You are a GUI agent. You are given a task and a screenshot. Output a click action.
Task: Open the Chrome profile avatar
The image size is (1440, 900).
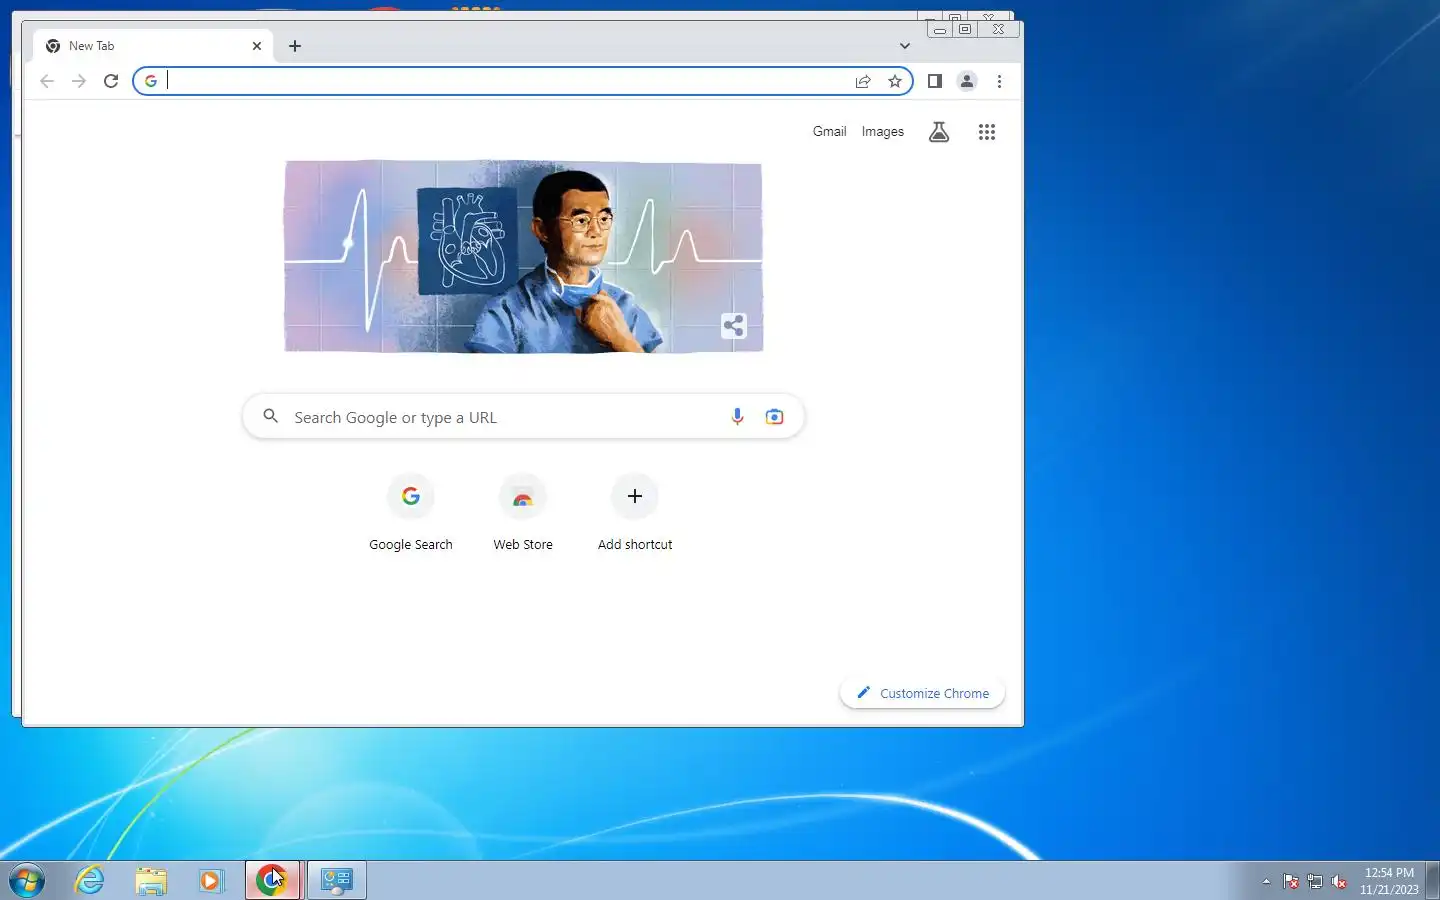[967, 81]
